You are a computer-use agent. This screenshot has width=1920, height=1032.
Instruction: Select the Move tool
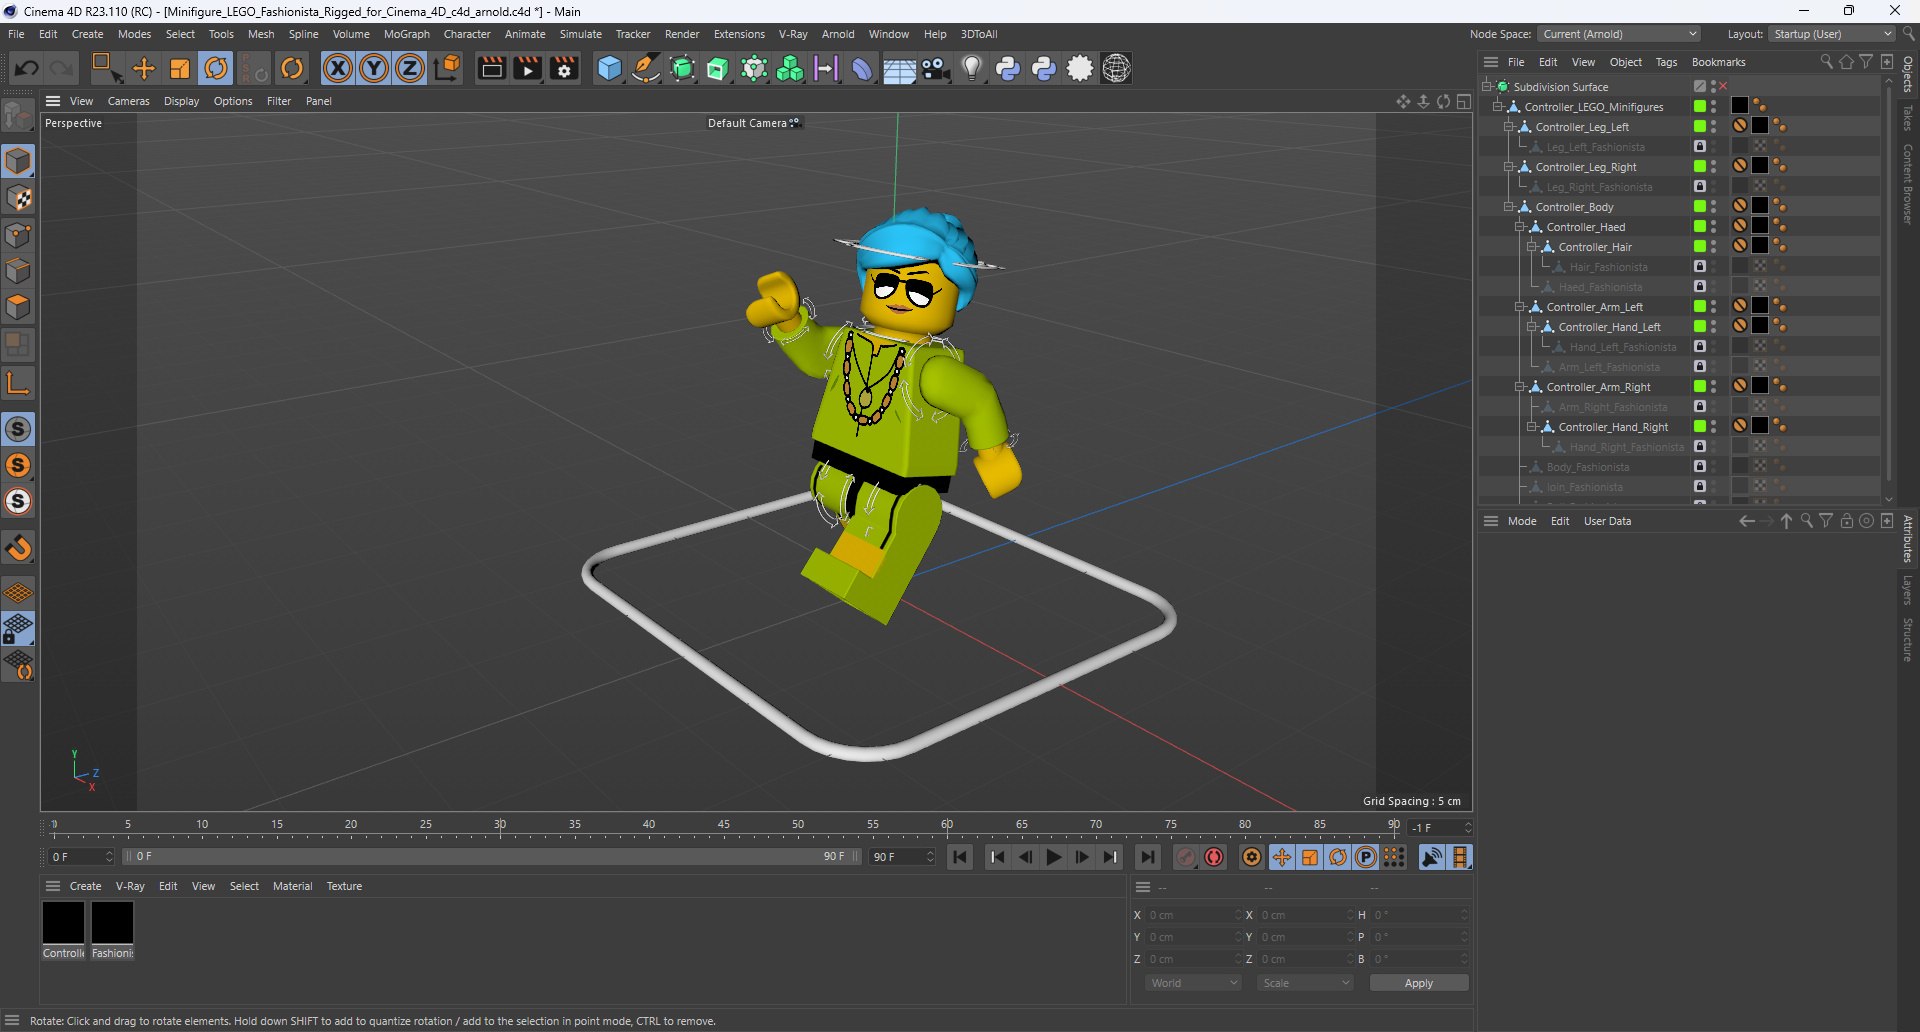click(144, 68)
